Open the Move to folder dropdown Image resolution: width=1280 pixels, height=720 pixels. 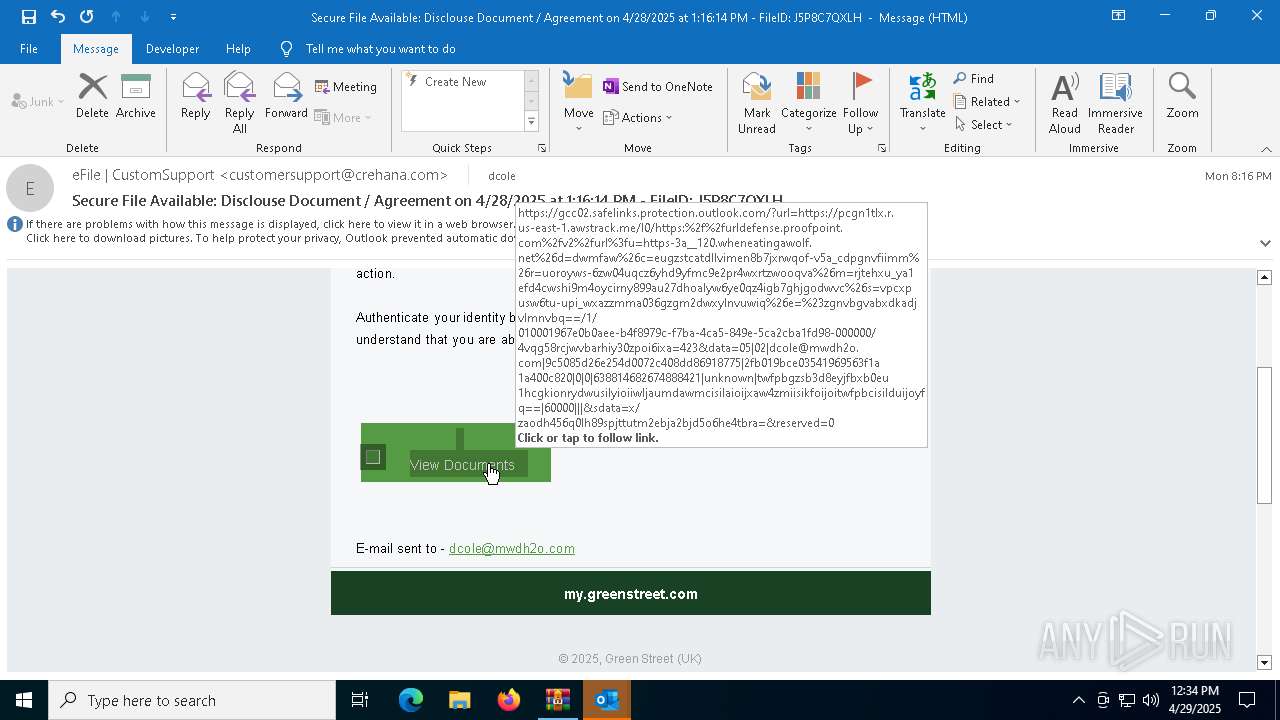(x=578, y=102)
